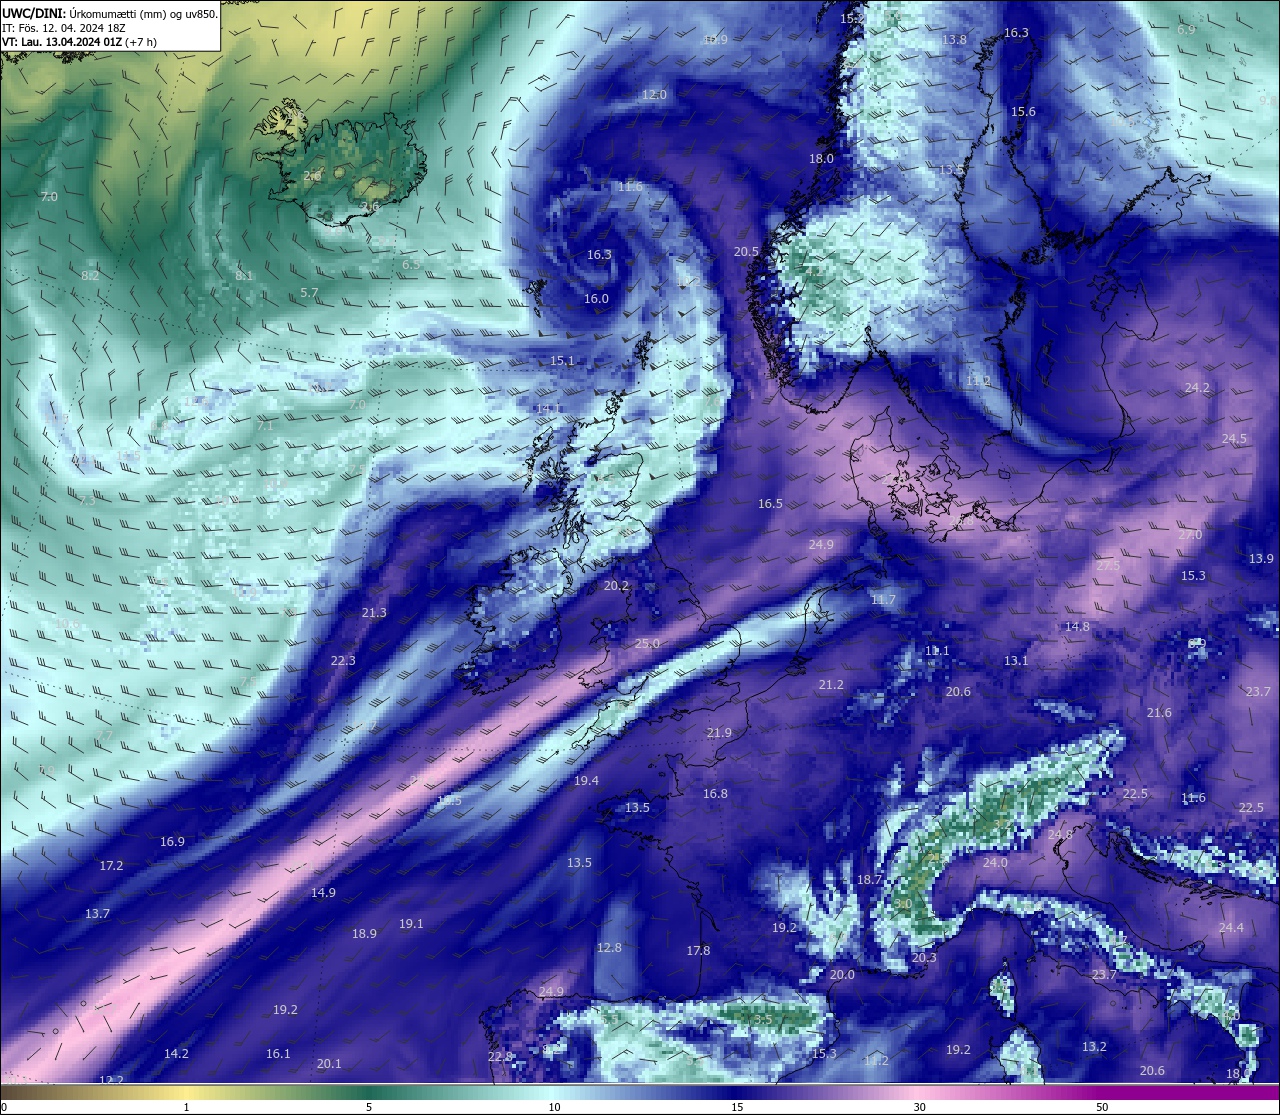Image resolution: width=1280 pixels, height=1115 pixels.
Task: Click the map value "15.1"
Action: (562, 361)
